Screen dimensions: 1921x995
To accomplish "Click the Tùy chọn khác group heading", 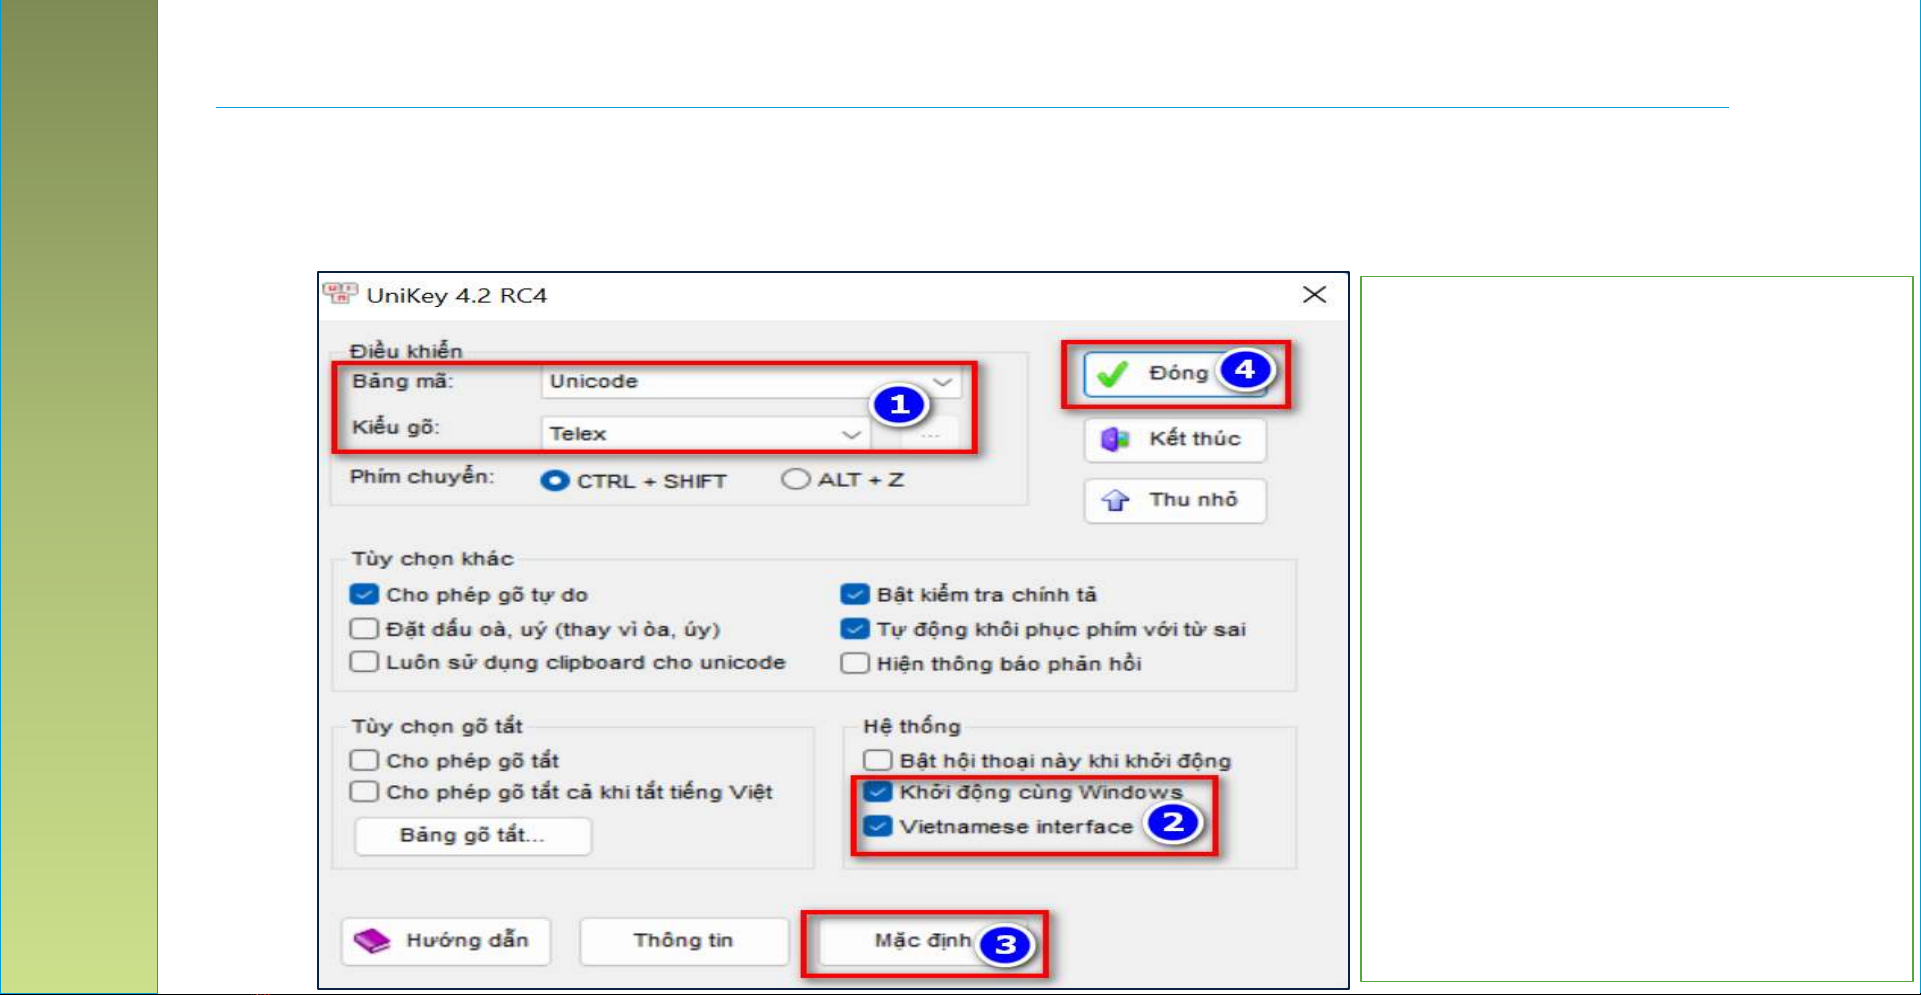I will [x=432, y=559].
